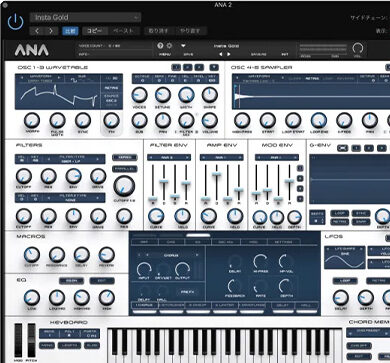This screenshot has height=363, width=390.
Task: Go to next preset with right chevron
Action: tap(51, 31)
